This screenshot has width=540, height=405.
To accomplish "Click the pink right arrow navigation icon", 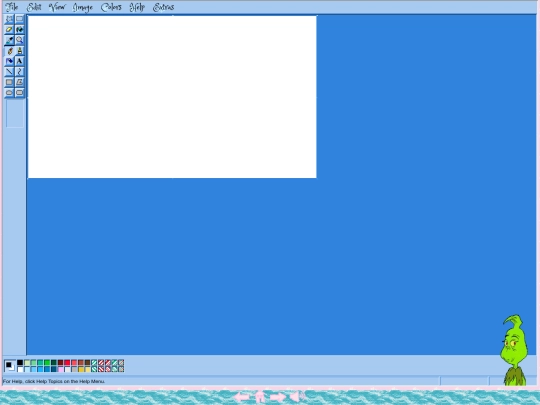I will tap(278, 397).
